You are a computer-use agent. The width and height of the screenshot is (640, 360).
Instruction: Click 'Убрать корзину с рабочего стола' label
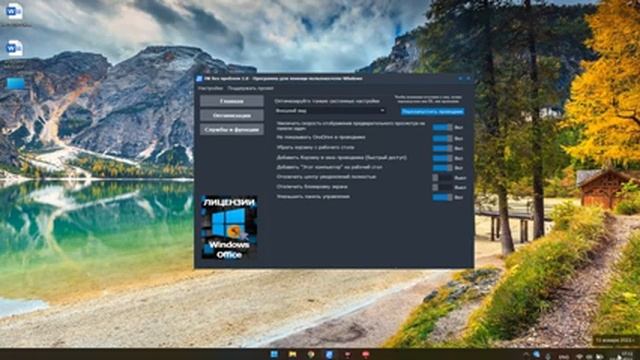tap(316, 147)
